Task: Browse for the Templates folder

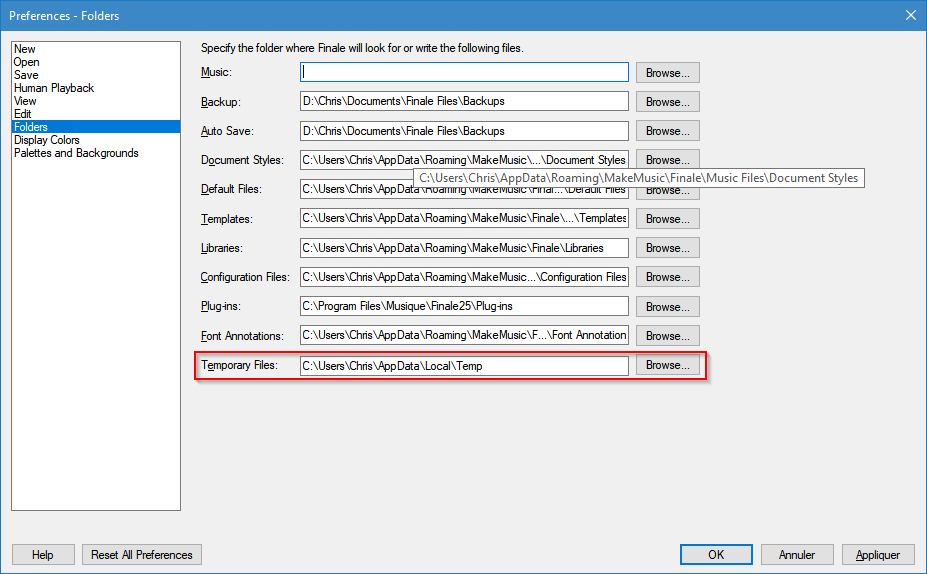Action: (x=667, y=219)
